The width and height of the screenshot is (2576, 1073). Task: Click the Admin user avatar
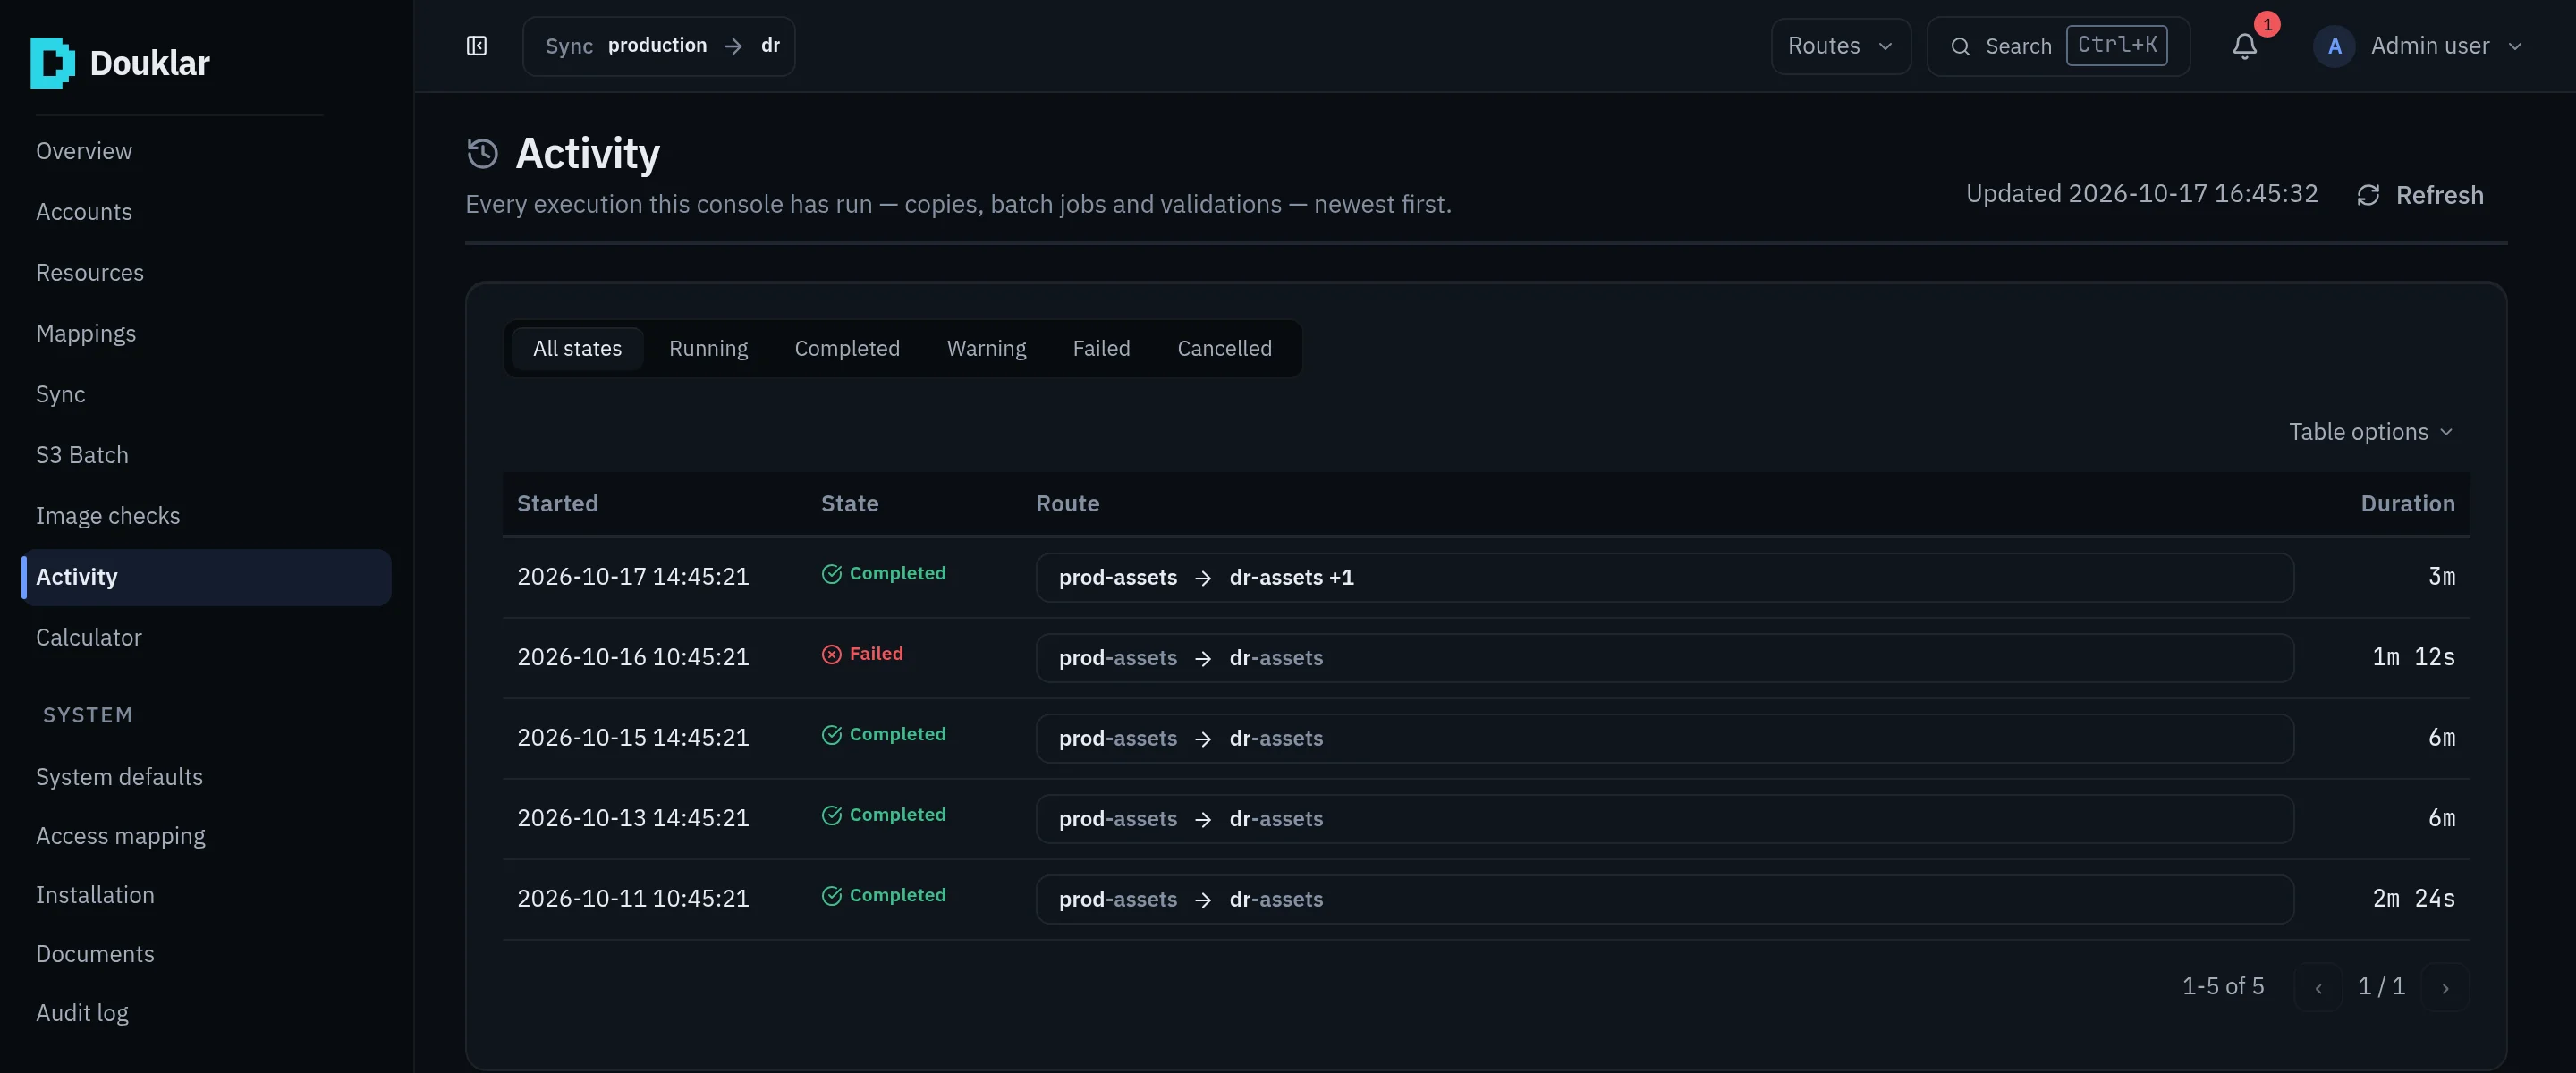[x=2334, y=46]
